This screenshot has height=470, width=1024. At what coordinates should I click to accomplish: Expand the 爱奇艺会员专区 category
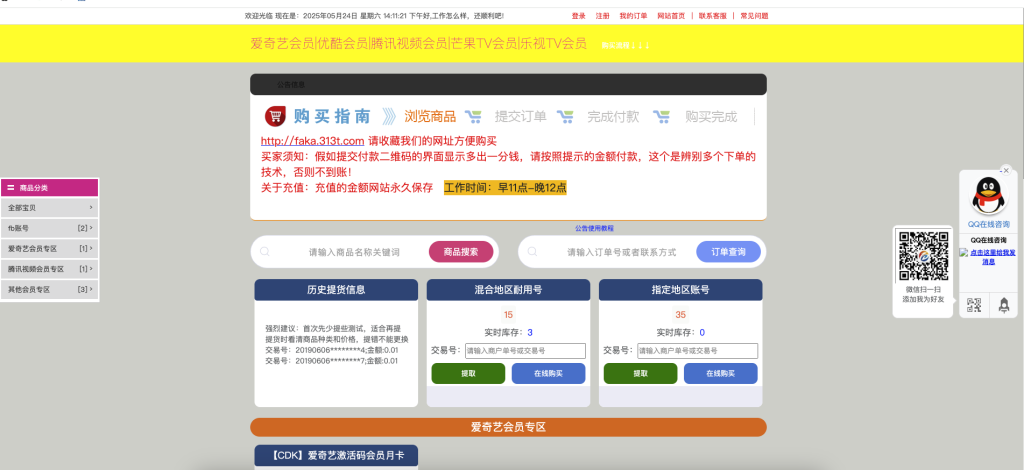tap(50, 249)
